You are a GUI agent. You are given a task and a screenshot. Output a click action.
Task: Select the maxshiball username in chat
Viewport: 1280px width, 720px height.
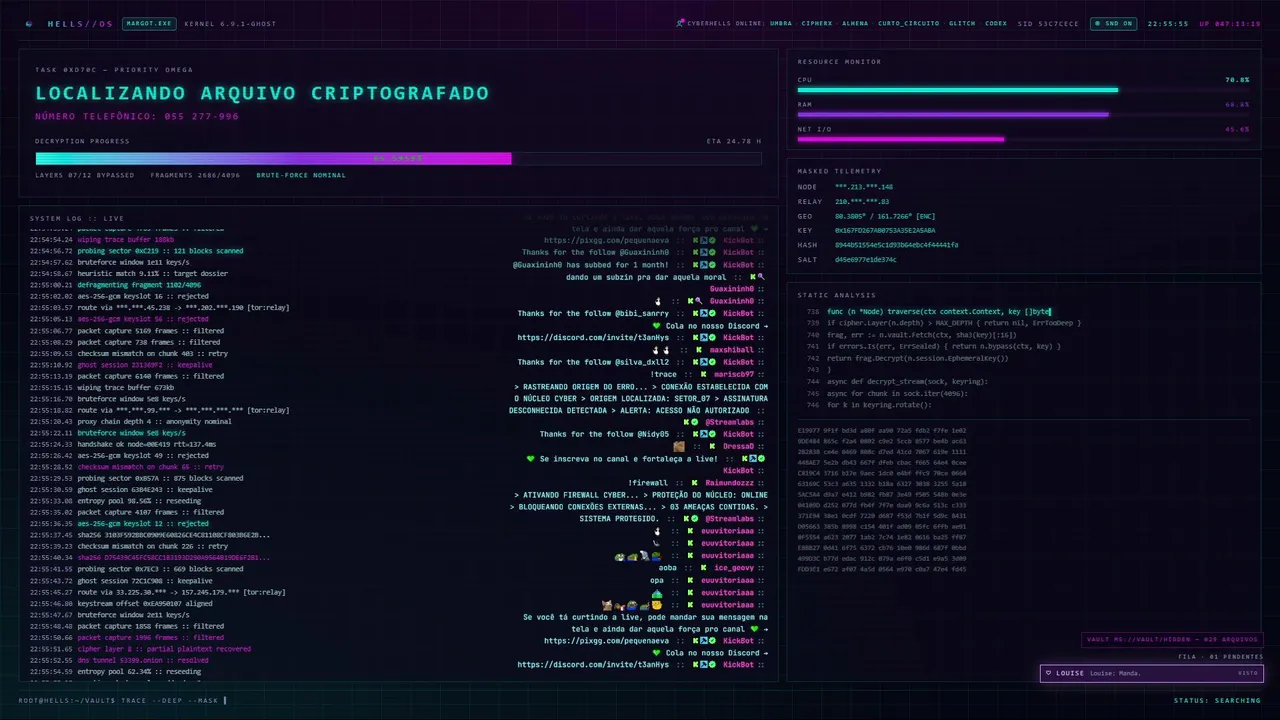tap(731, 350)
